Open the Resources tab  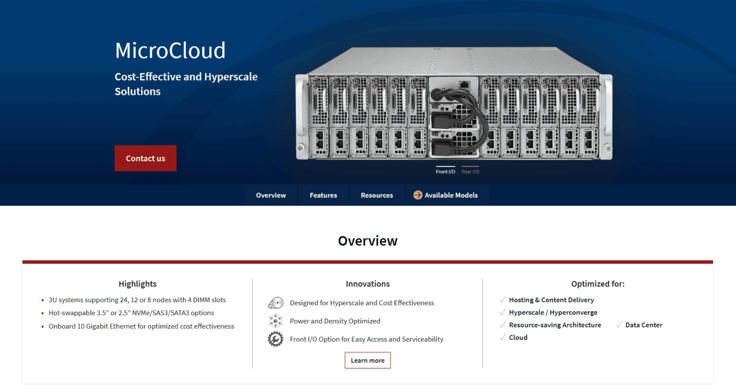(x=377, y=195)
